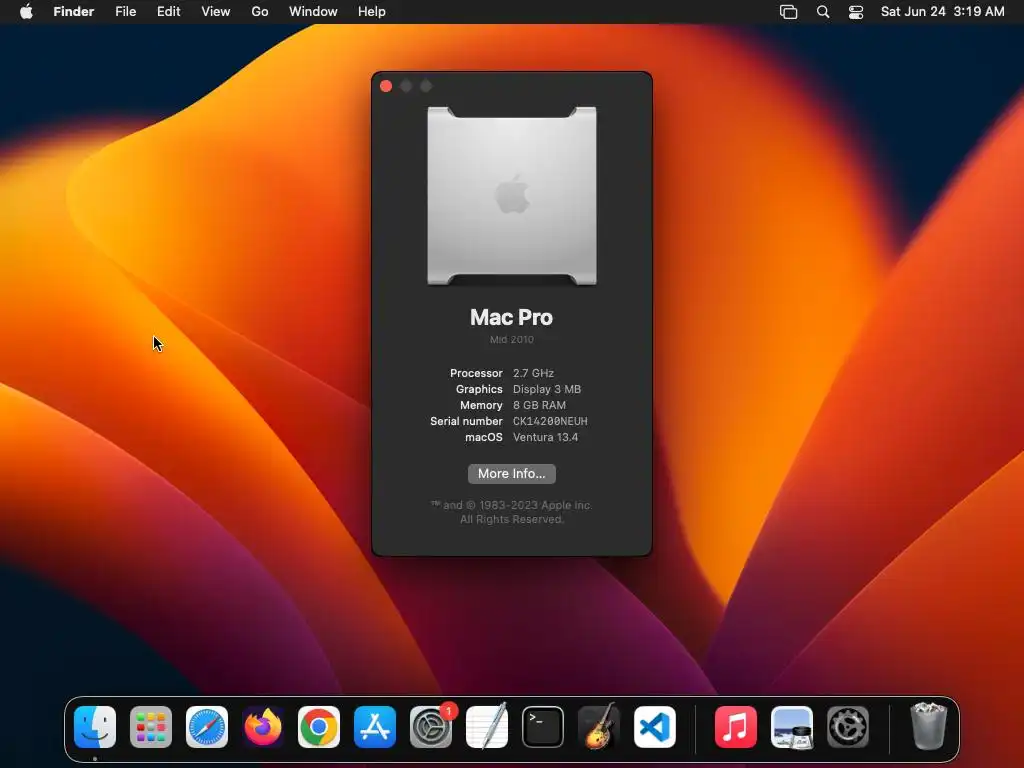The height and width of the screenshot is (768, 1024).
Task: Launch Firefox from the dock
Action: click(x=263, y=727)
